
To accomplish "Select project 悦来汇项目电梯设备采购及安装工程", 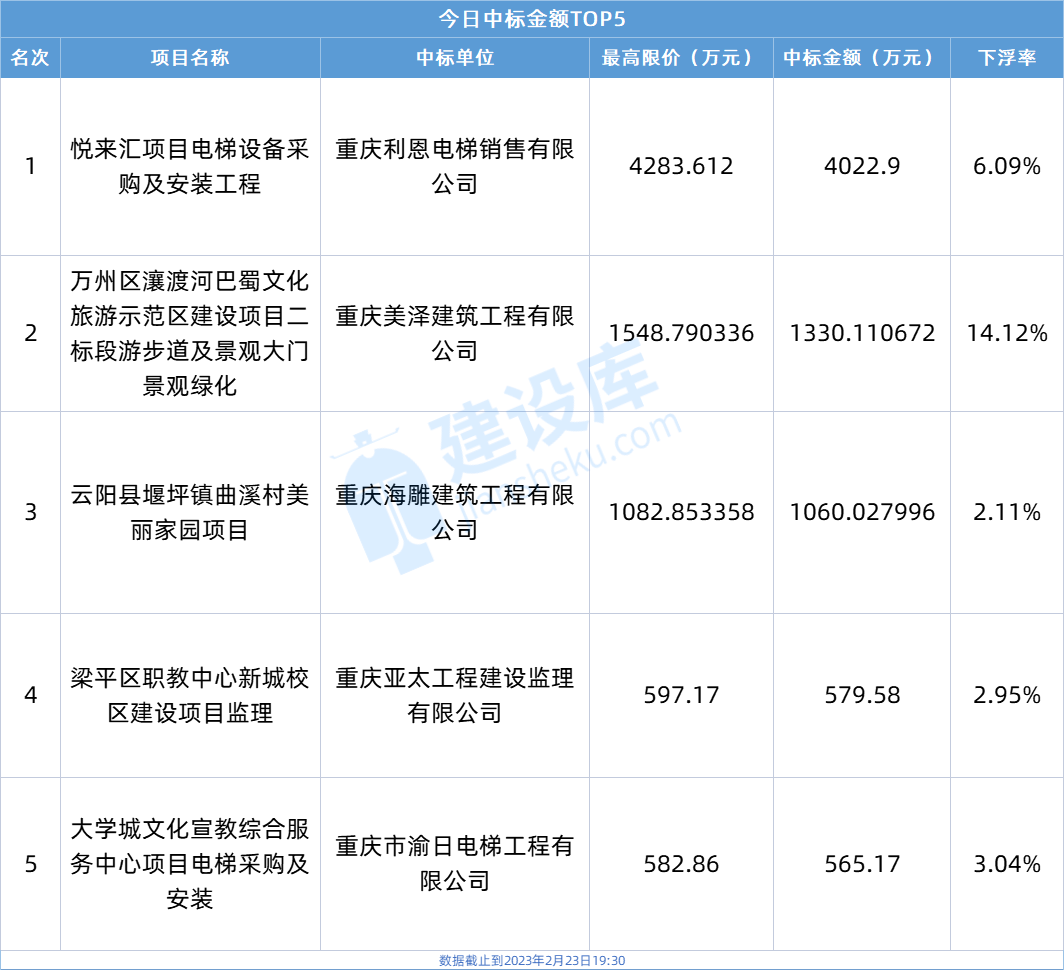I will [190, 166].
